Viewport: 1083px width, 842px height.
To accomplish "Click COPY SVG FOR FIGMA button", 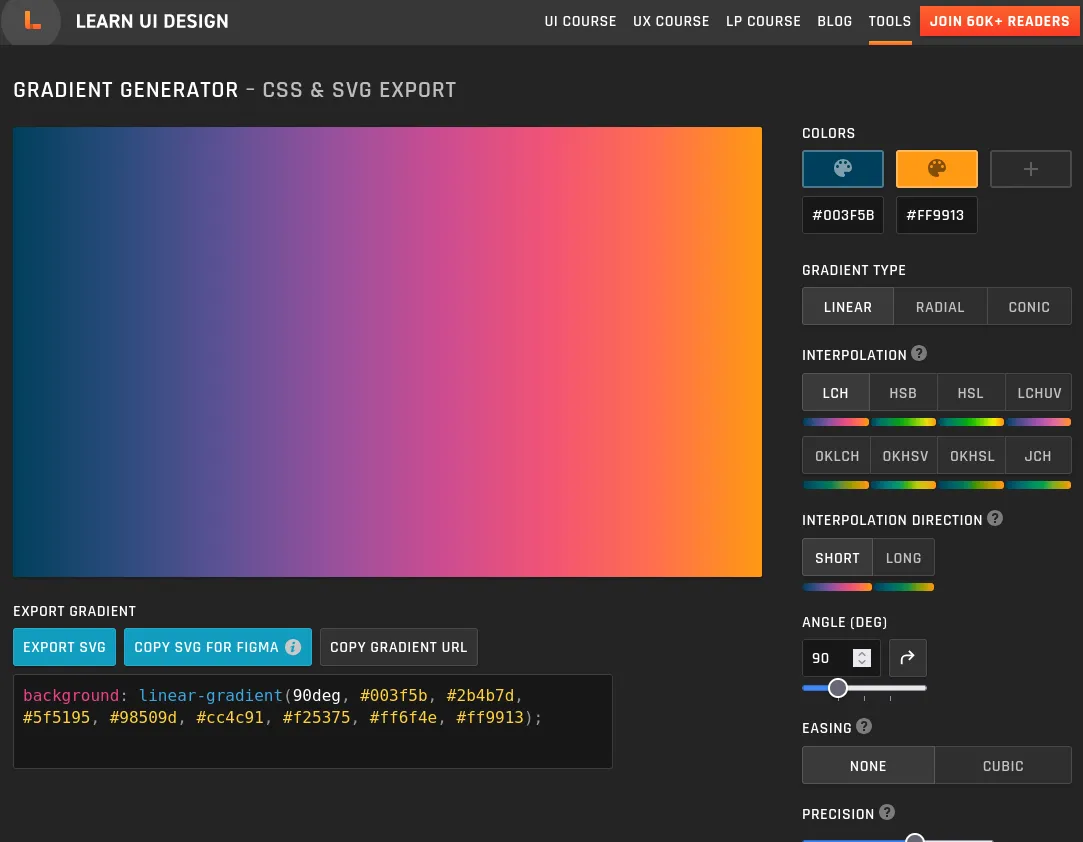I will (x=218, y=647).
